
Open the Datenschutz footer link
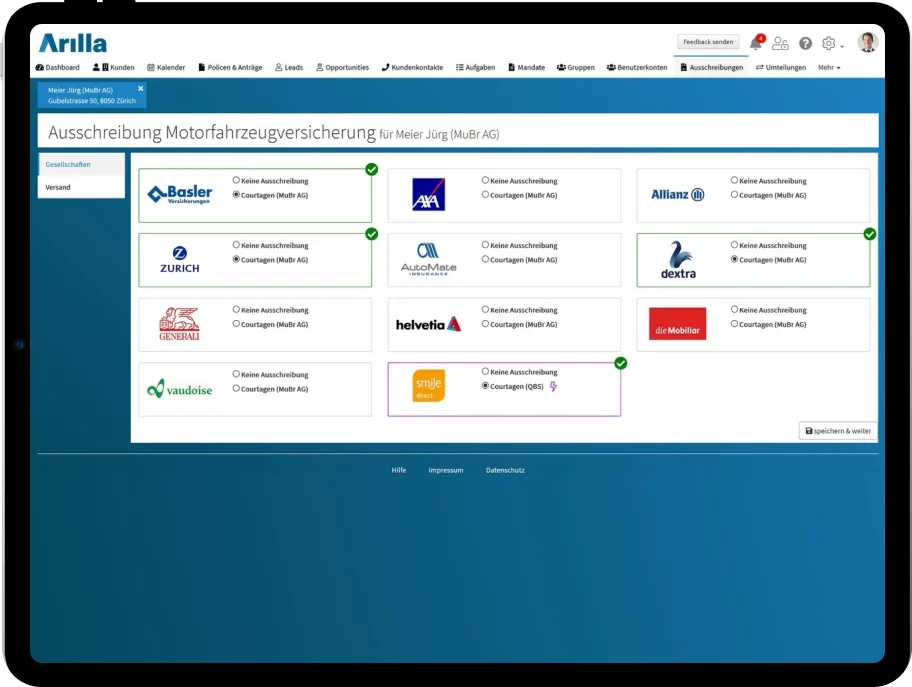point(505,470)
